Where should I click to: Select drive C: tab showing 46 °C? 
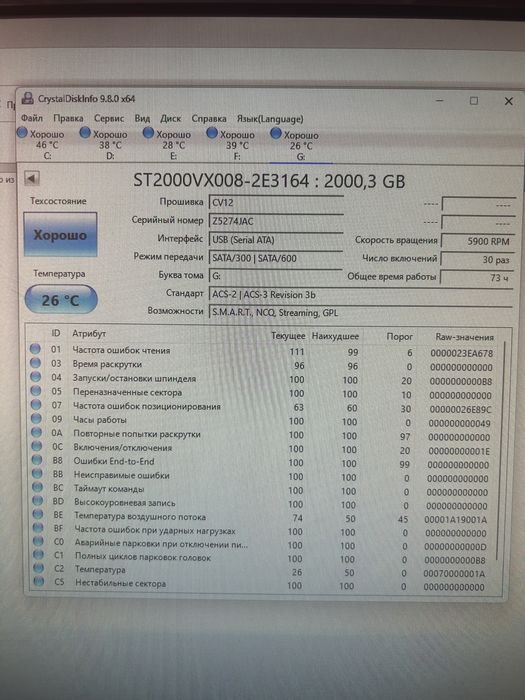click(x=41, y=144)
